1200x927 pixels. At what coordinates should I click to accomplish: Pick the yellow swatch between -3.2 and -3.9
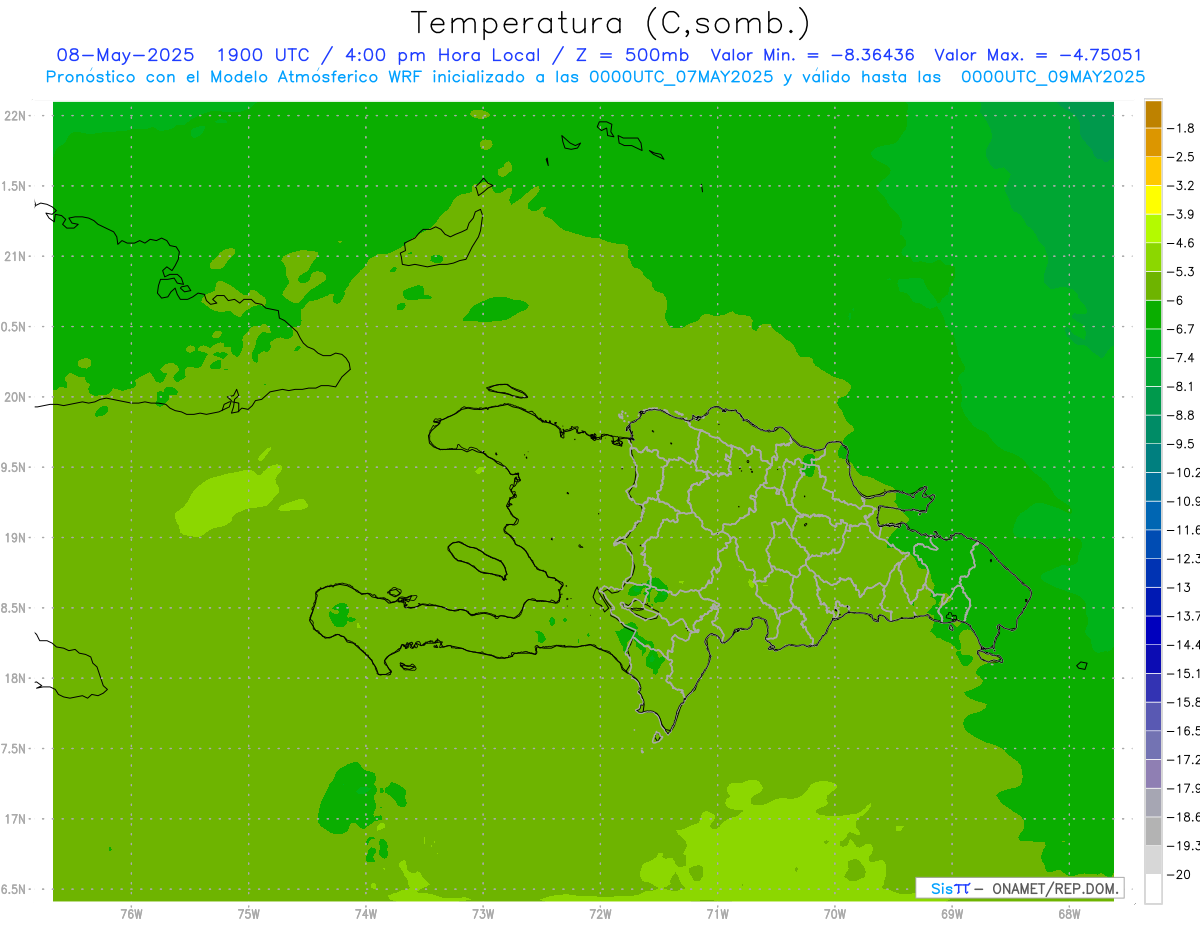[1153, 200]
